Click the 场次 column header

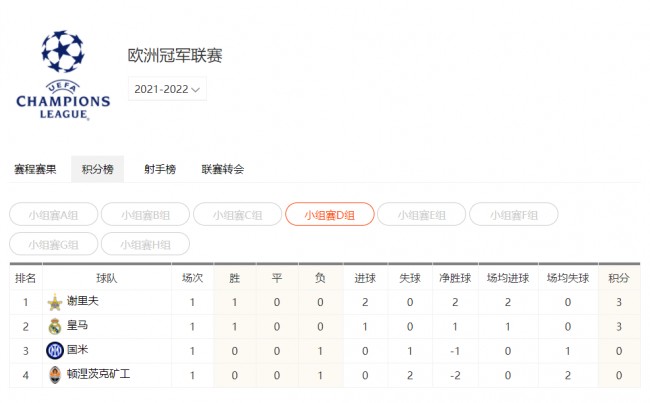click(192, 278)
